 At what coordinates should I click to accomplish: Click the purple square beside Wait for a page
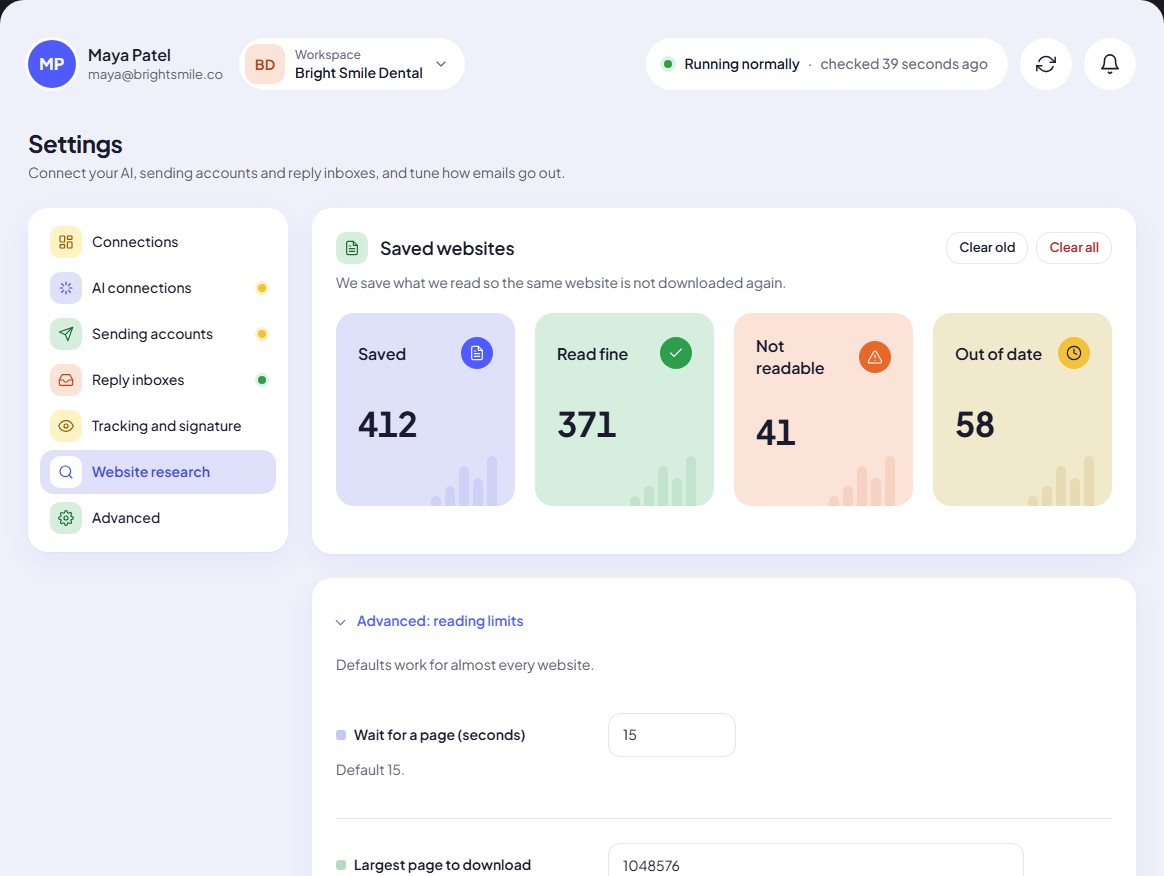click(x=341, y=735)
